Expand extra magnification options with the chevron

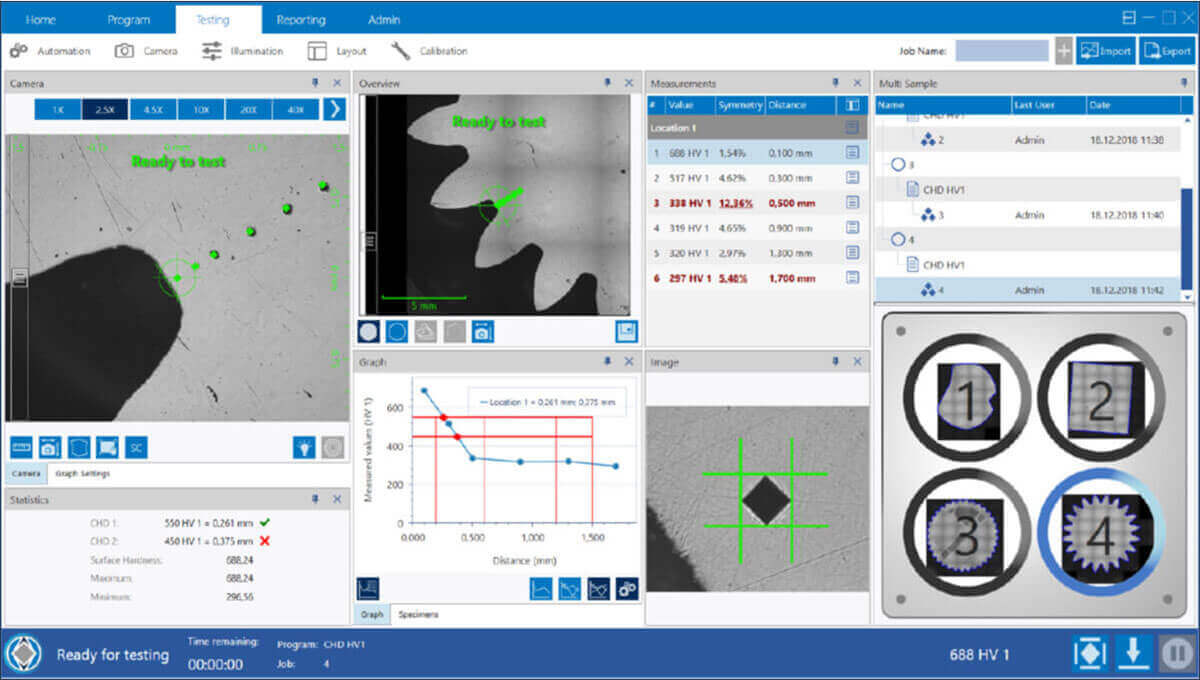point(336,108)
